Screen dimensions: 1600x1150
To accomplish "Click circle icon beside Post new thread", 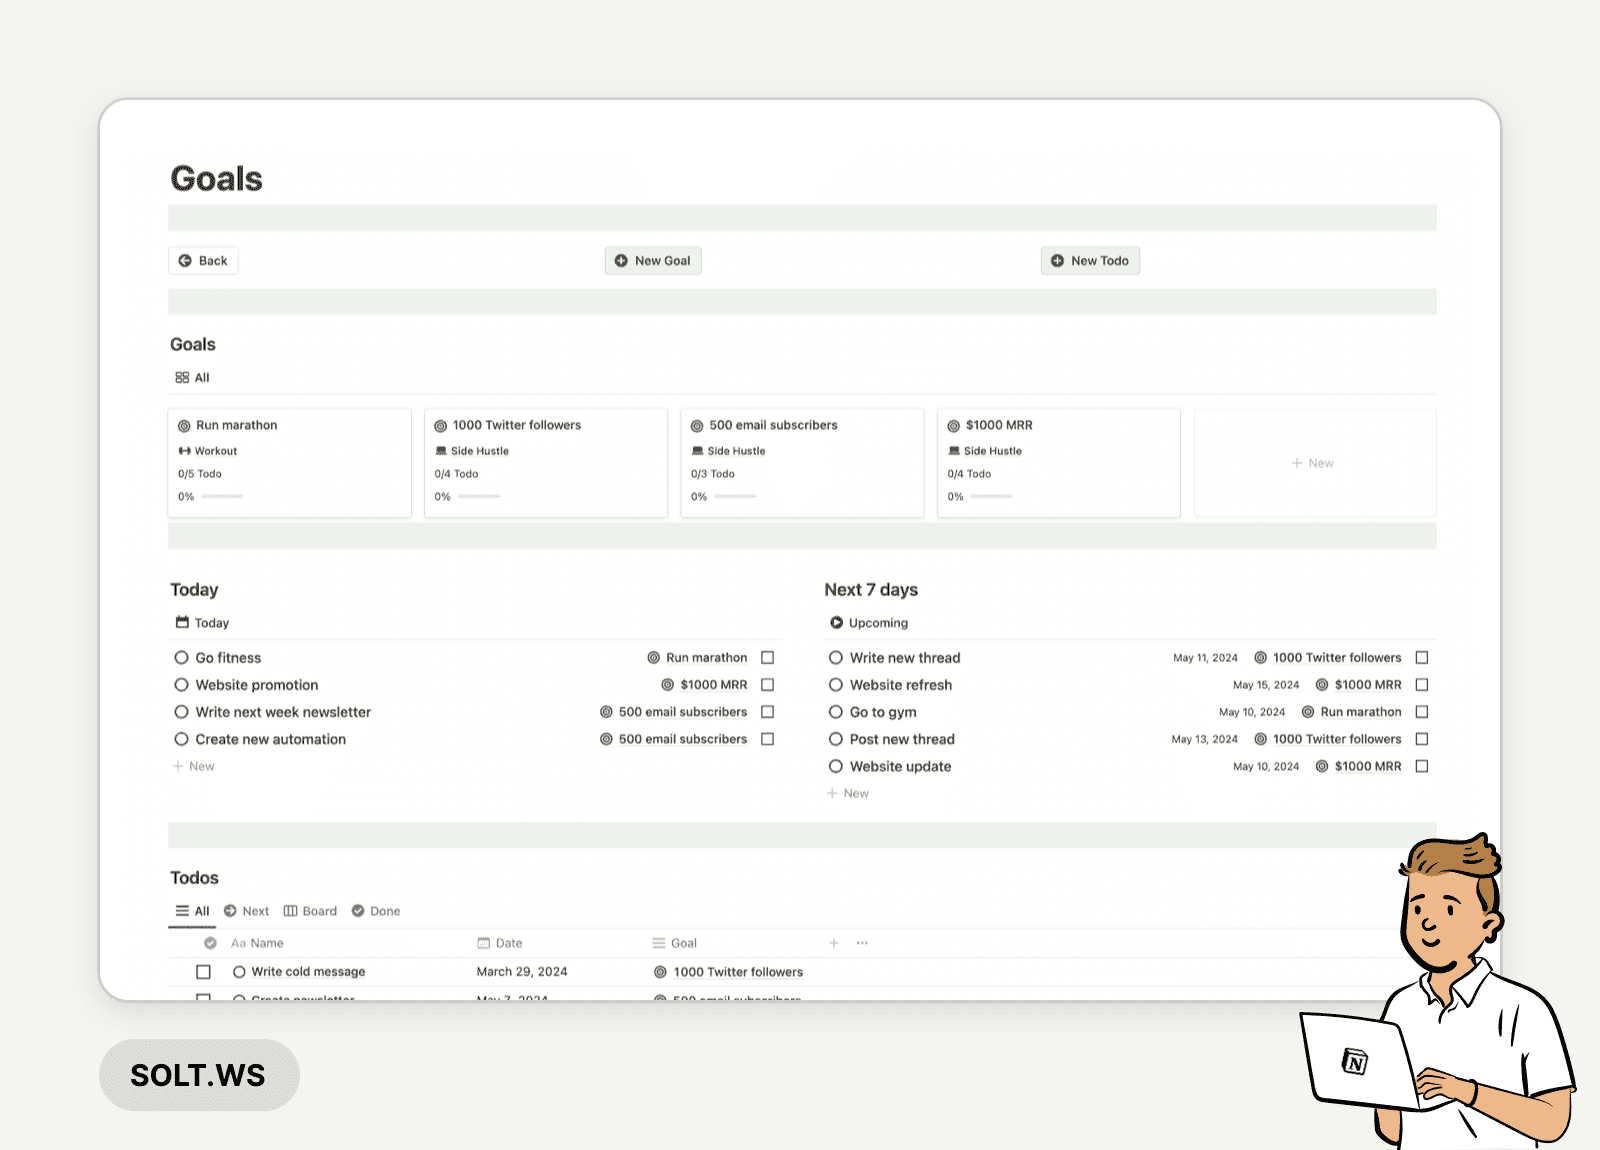I will click(836, 739).
